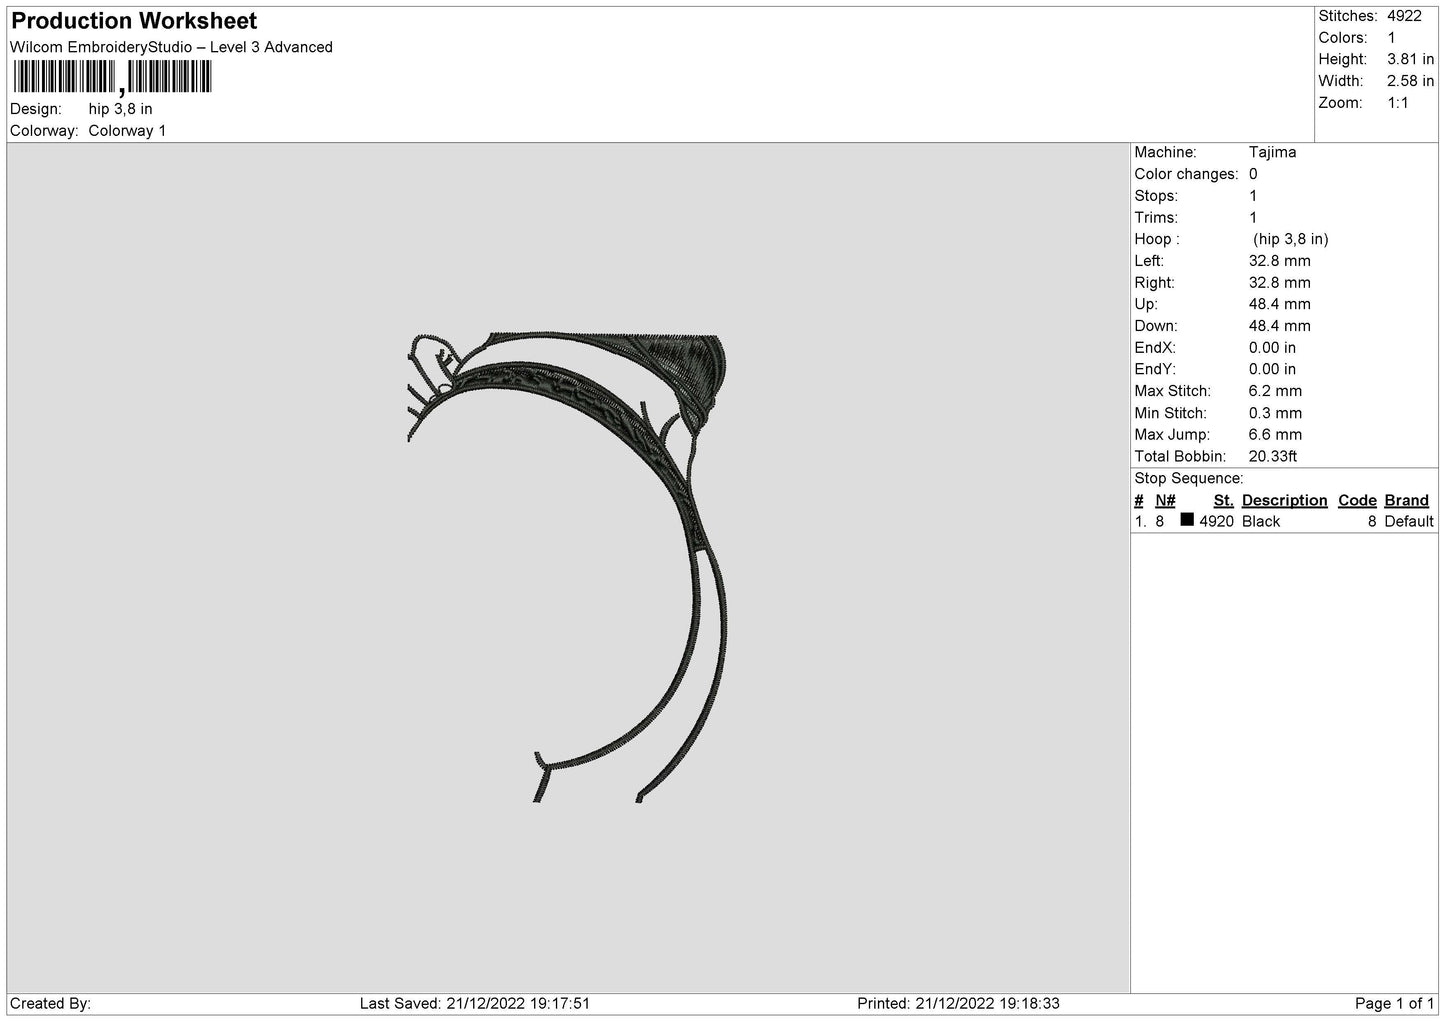Image resolution: width=1445 pixels, height=1021 pixels.
Task: Click the 'Black' thread description
Action: [1261, 522]
